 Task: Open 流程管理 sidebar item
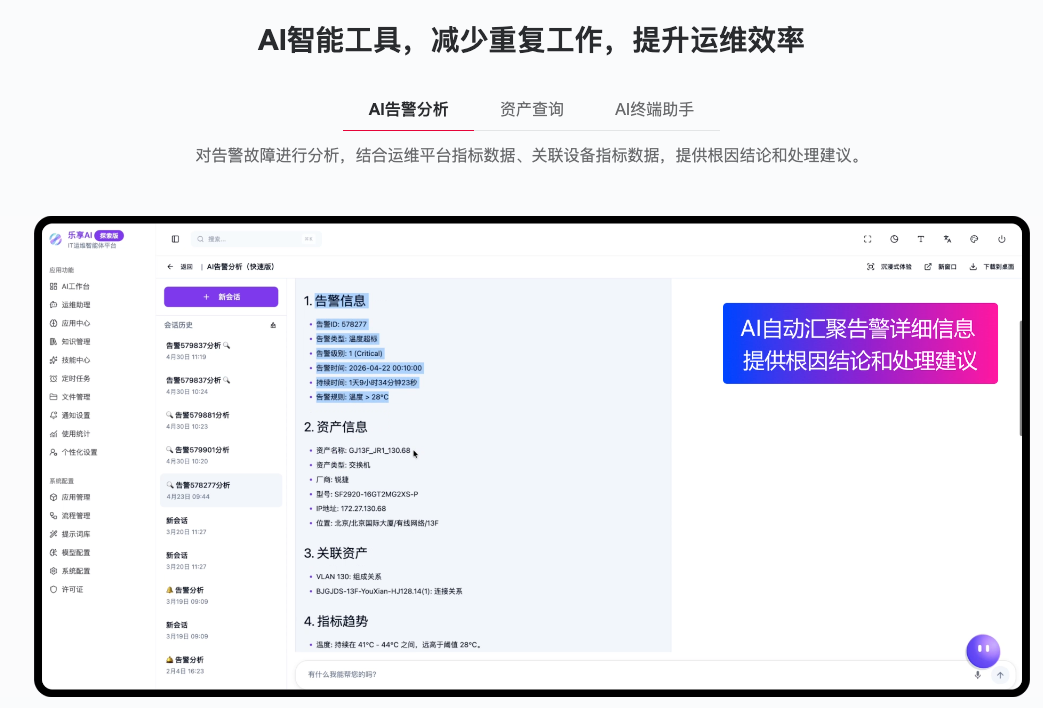coord(70,516)
